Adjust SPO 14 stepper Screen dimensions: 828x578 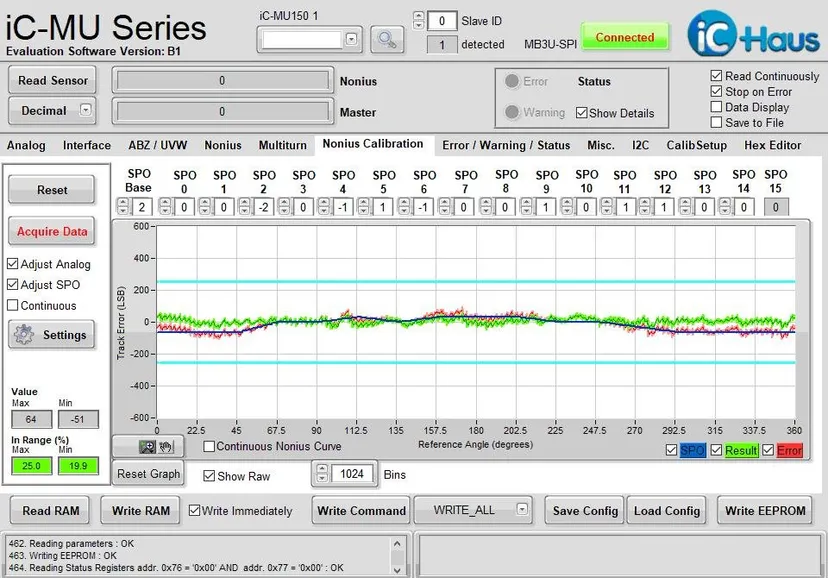[x=725, y=206]
